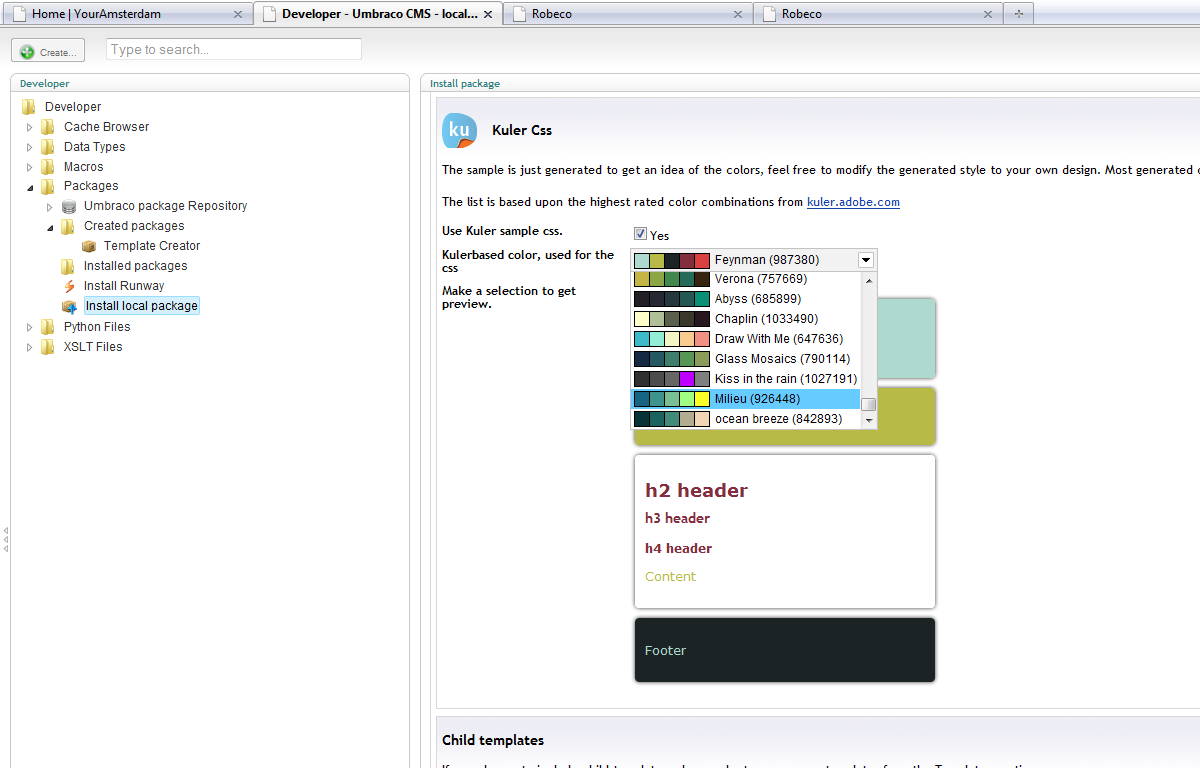Screen dimensions: 1200x768
Task: Click the dropdown list scroll up arrow
Action: 869,280
